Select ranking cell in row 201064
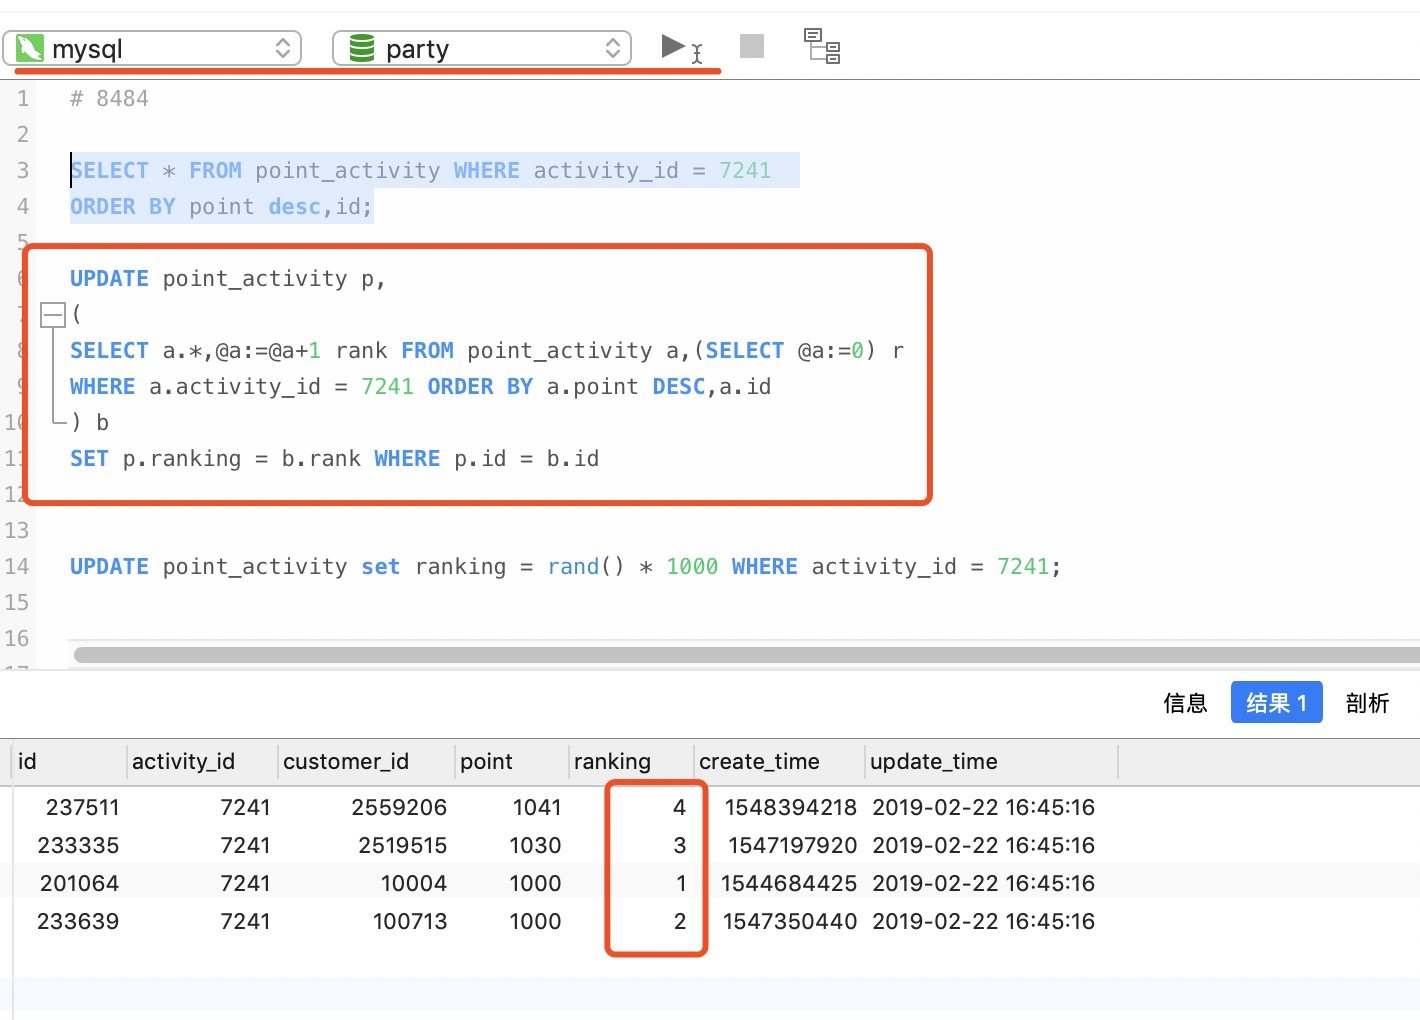This screenshot has height=1020, width=1420. [681, 883]
